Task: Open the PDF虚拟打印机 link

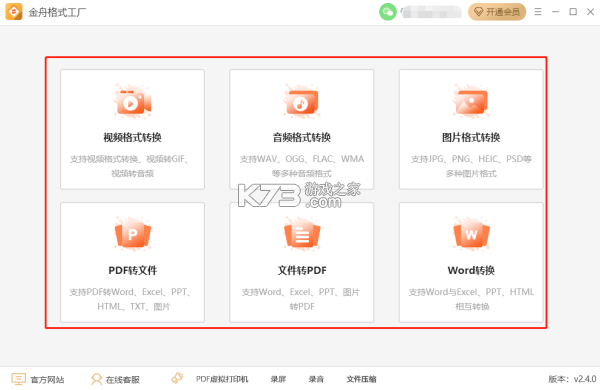Action: [x=222, y=379]
